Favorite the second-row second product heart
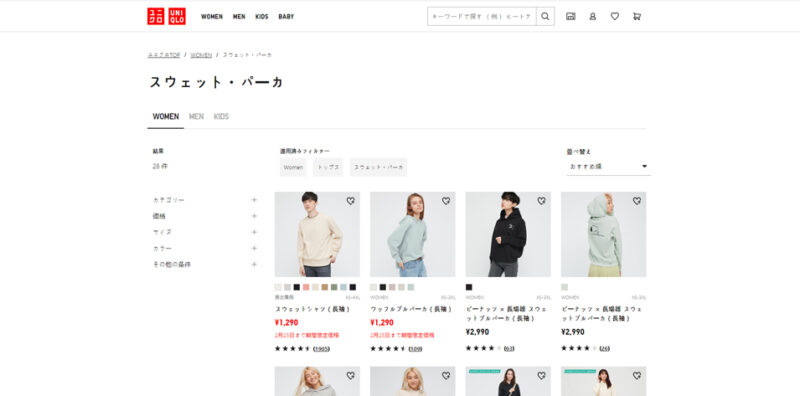Viewport: 800px width, 396px height. (x=446, y=376)
